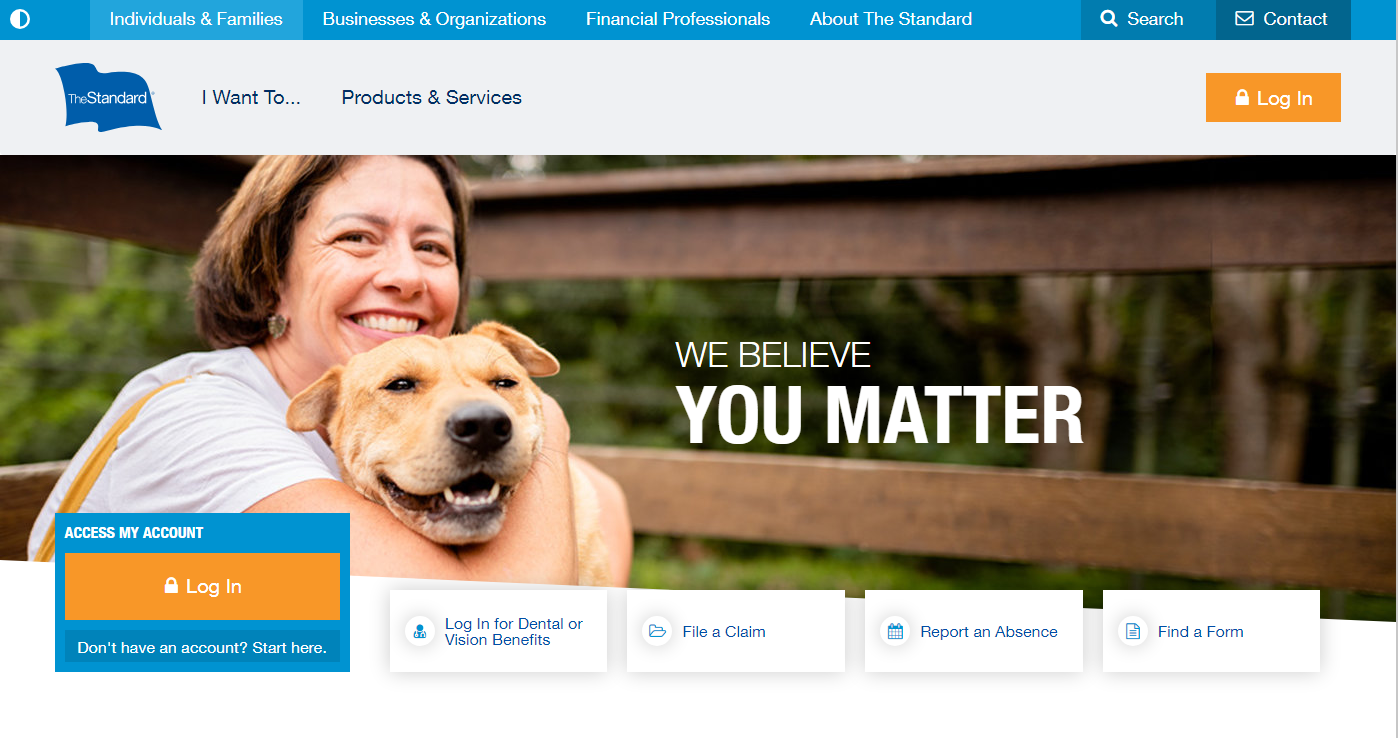Click The Standard flag logo
The width and height of the screenshot is (1398, 738).
[x=108, y=97]
